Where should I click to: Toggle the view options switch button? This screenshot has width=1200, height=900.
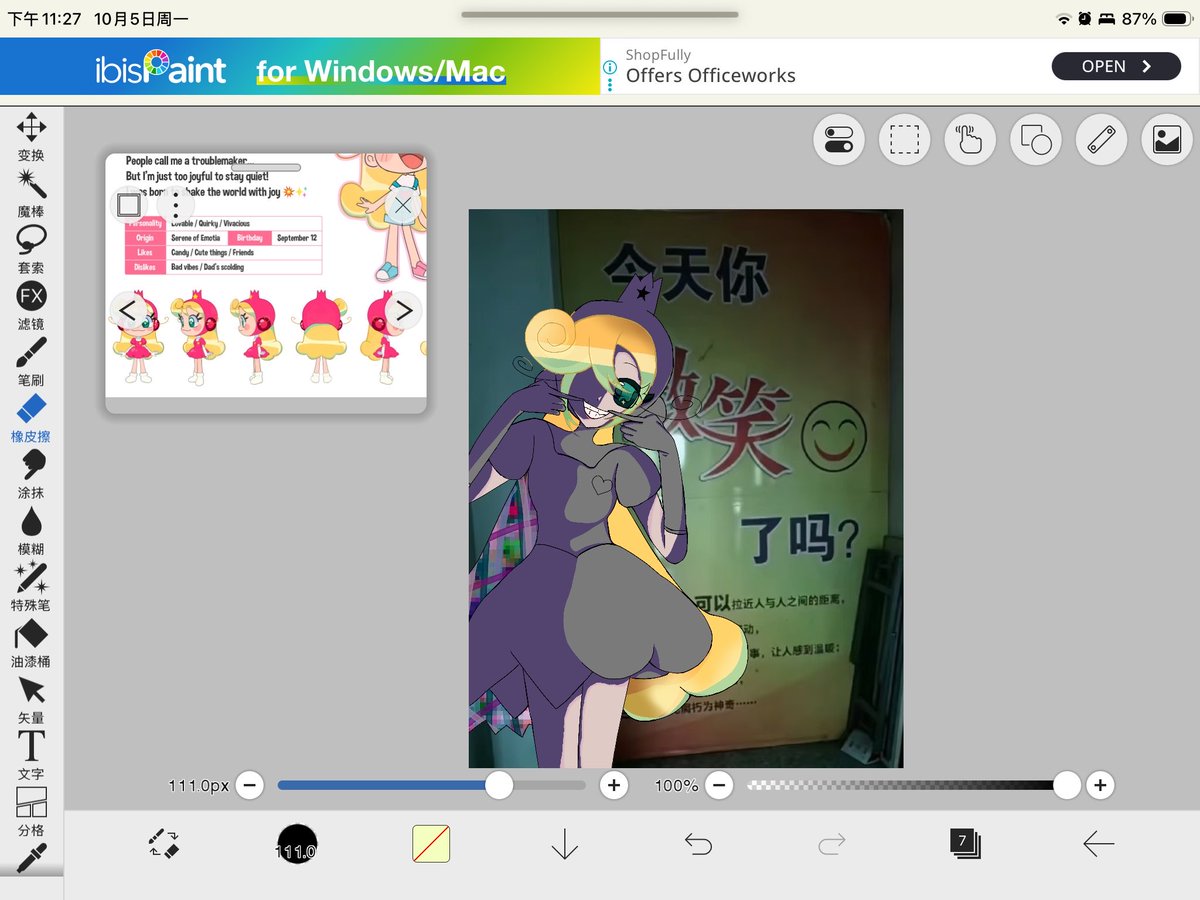point(839,140)
